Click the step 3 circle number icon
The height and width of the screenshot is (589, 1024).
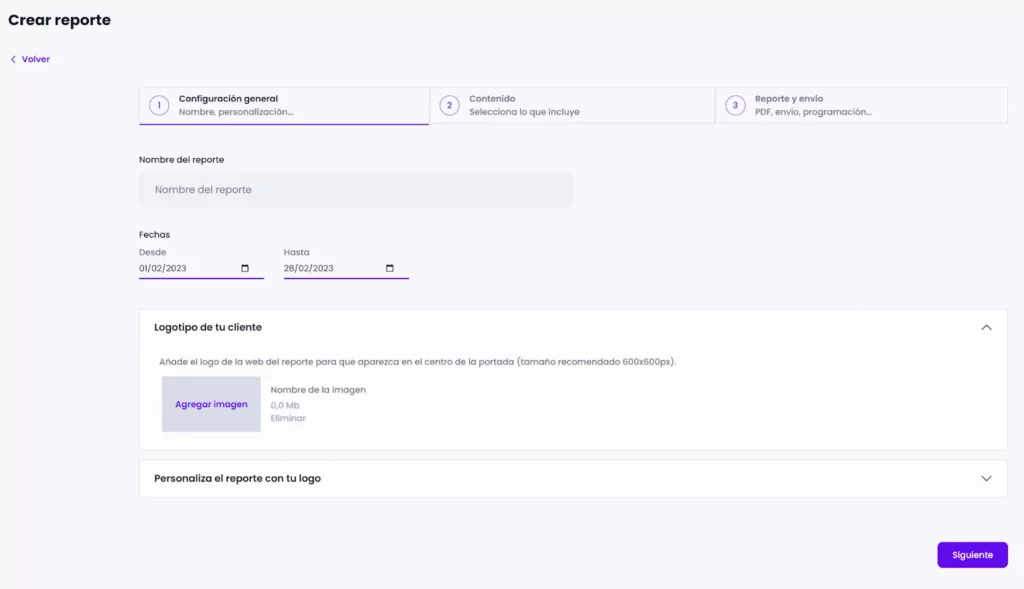point(735,105)
